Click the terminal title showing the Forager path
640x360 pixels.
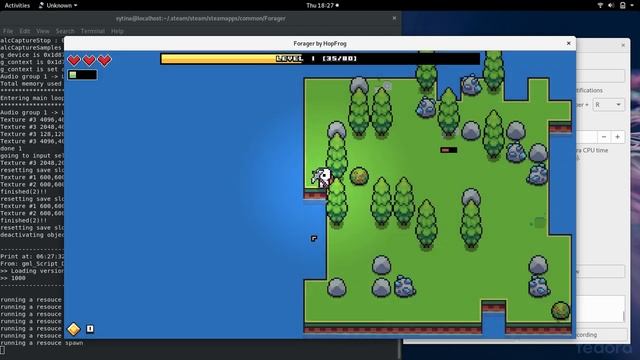point(200,18)
